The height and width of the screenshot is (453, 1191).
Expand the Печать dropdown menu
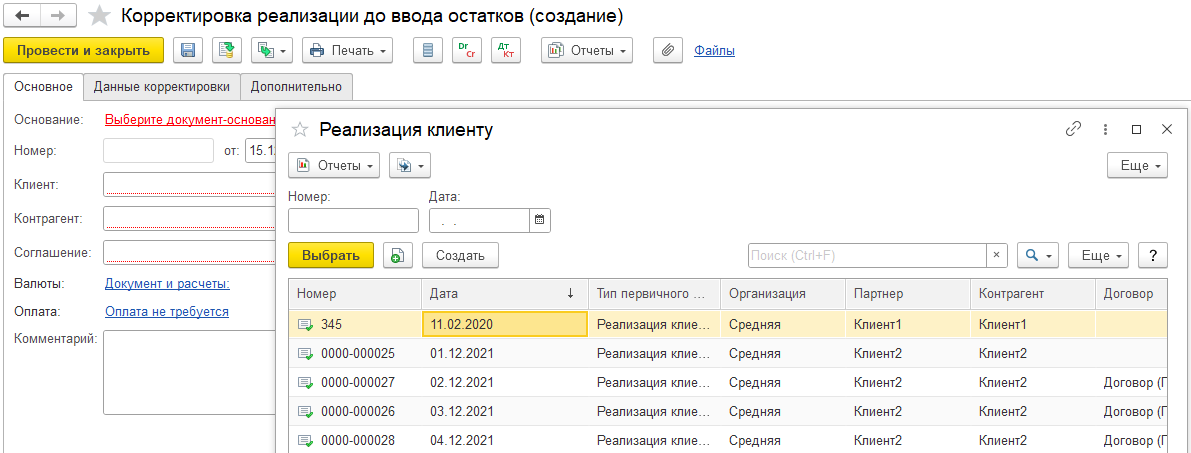pos(348,50)
